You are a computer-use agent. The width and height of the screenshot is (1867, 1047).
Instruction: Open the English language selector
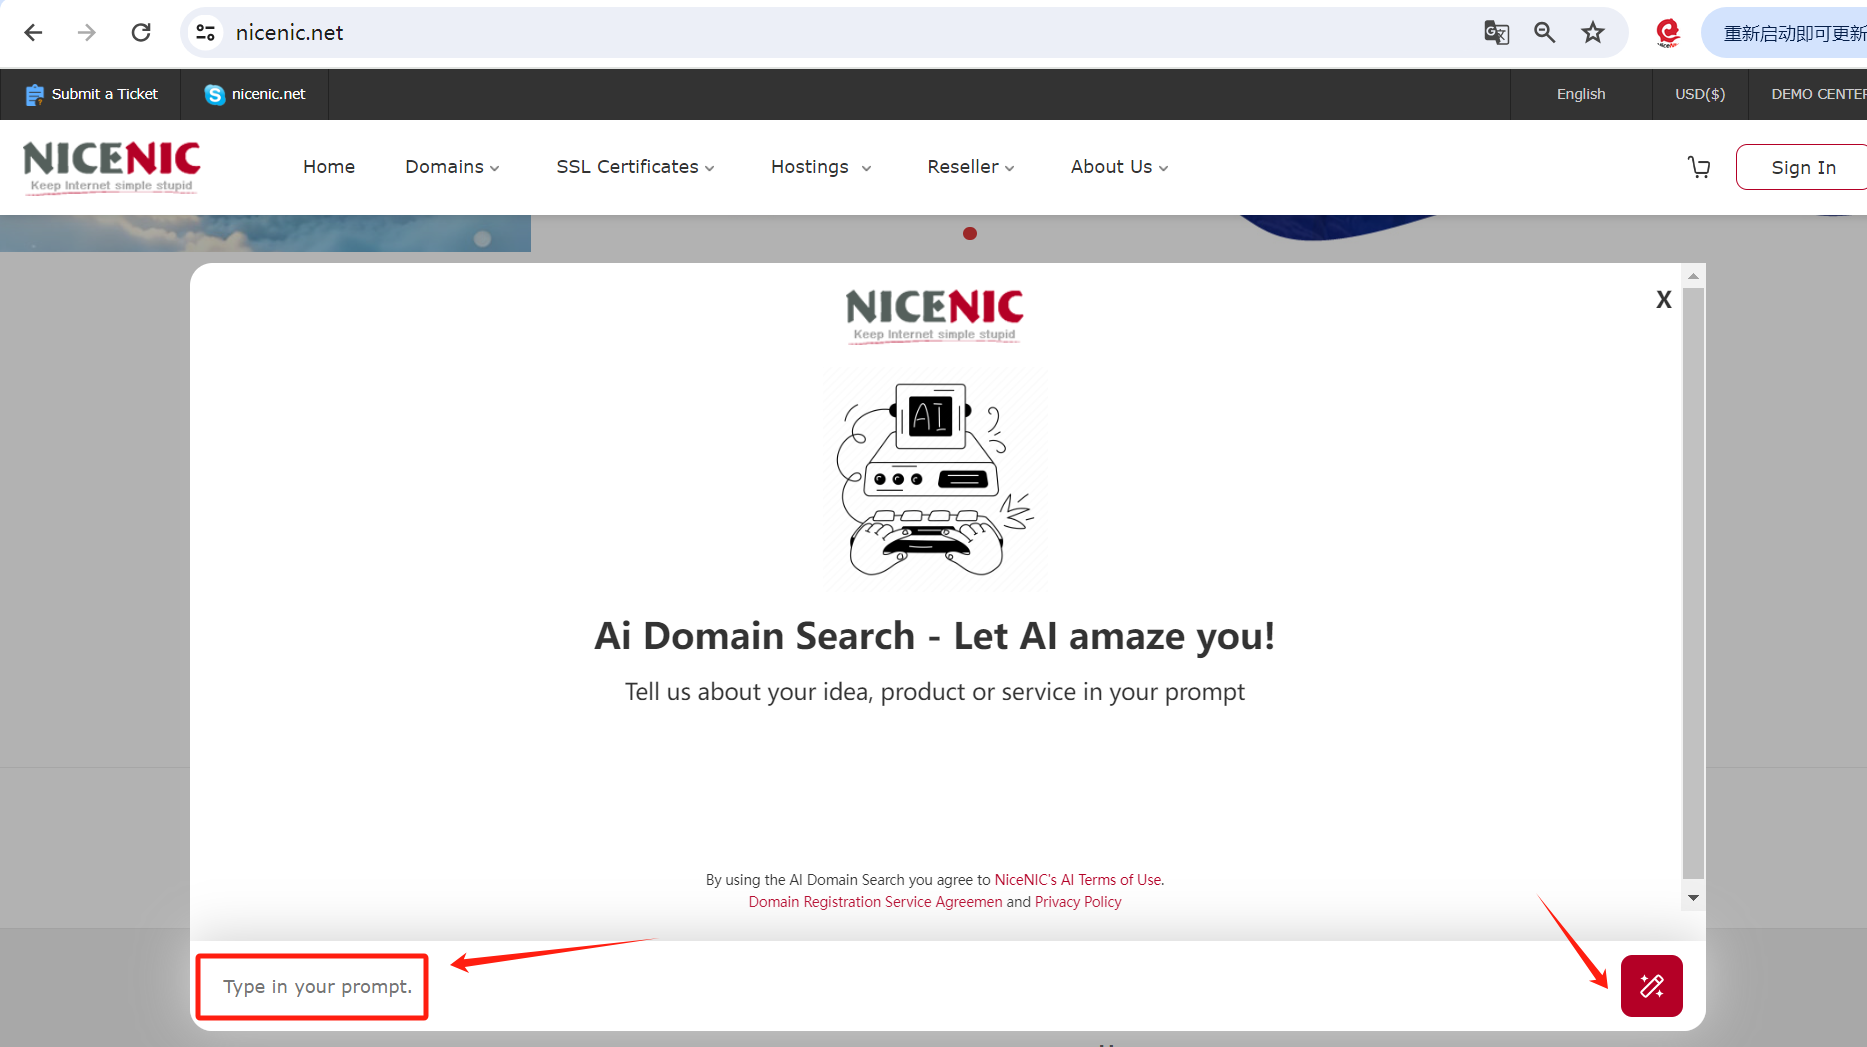(x=1581, y=94)
